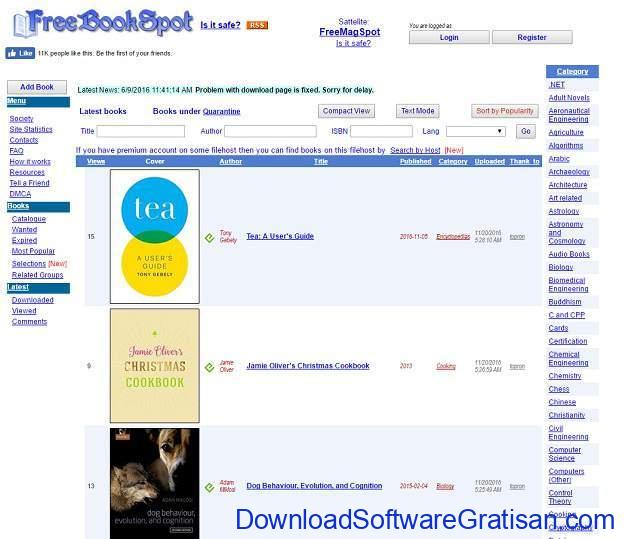Image resolution: width=625 pixels, height=539 pixels.
Task: Open 'Dog Behaviour, Evolution, and Cognition' link
Action: click(x=314, y=486)
